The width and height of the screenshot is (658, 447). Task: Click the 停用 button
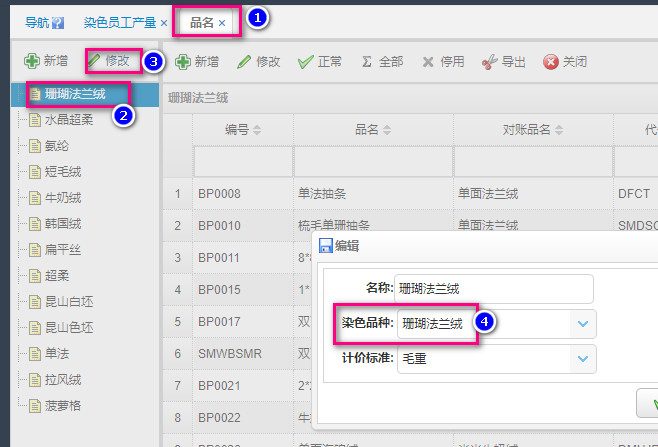443,62
